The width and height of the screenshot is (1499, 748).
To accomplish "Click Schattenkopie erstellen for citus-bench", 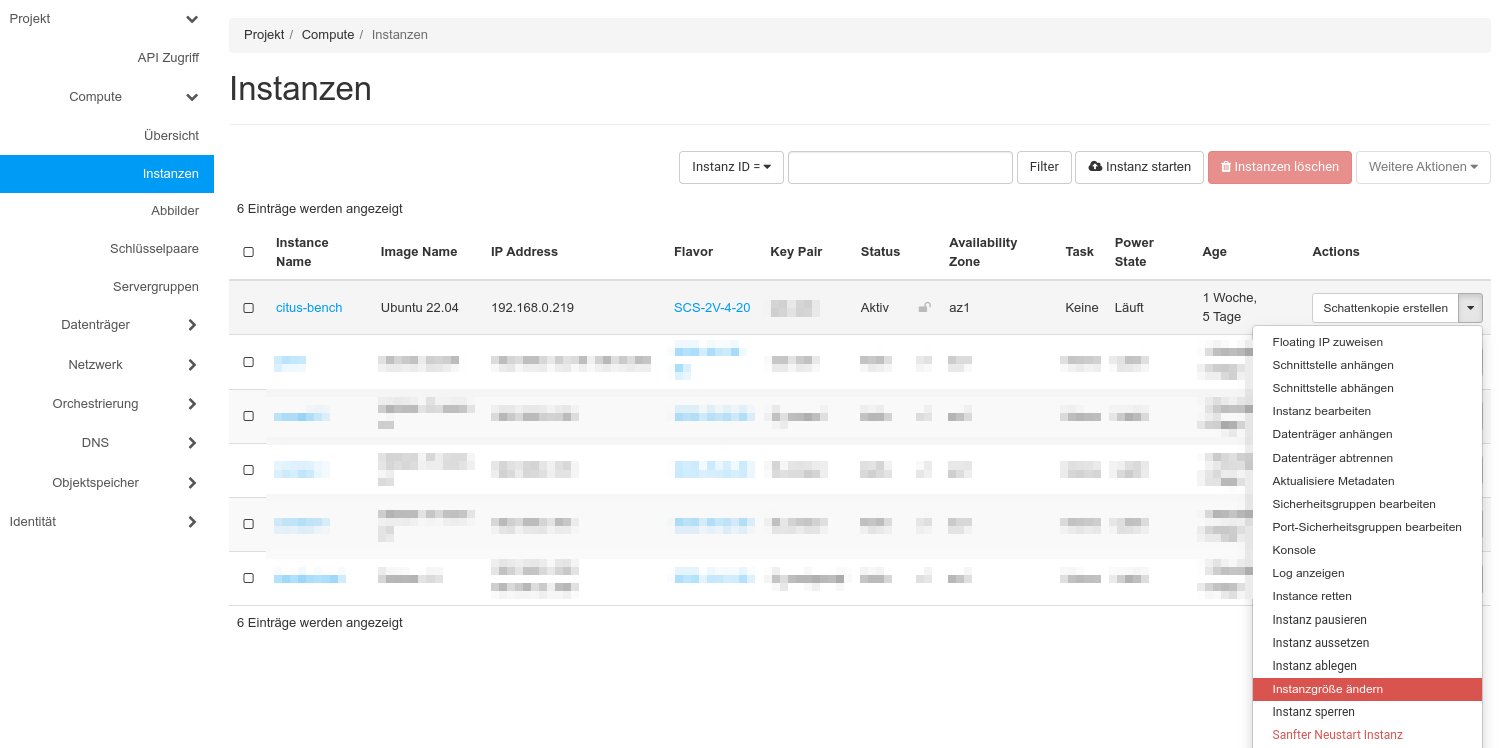I will pyautogui.click(x=1385, y=308).
